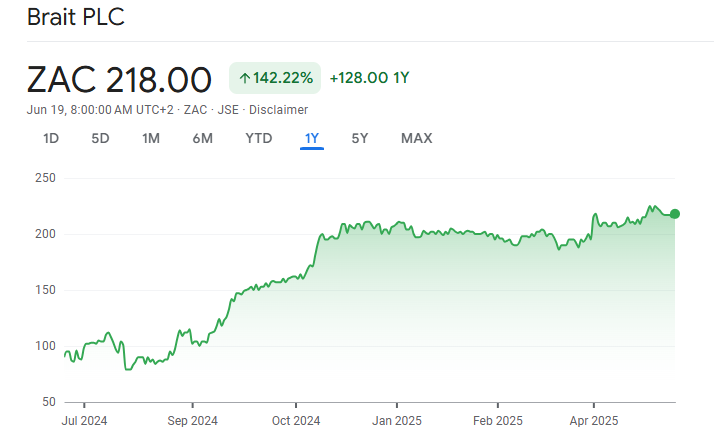Click the Sep 2024 axis label
The width and height of the screenshot is (714, 446).
(192, 420)
